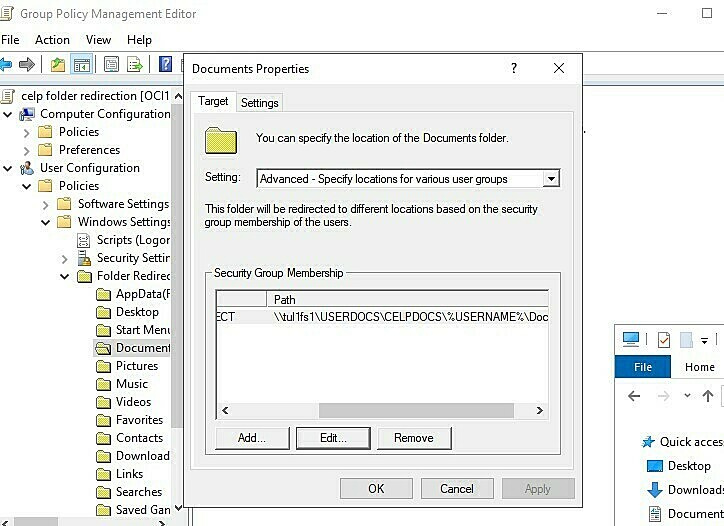
Task: Expand Policies under Computer Configuration
Action: (26, 133)
